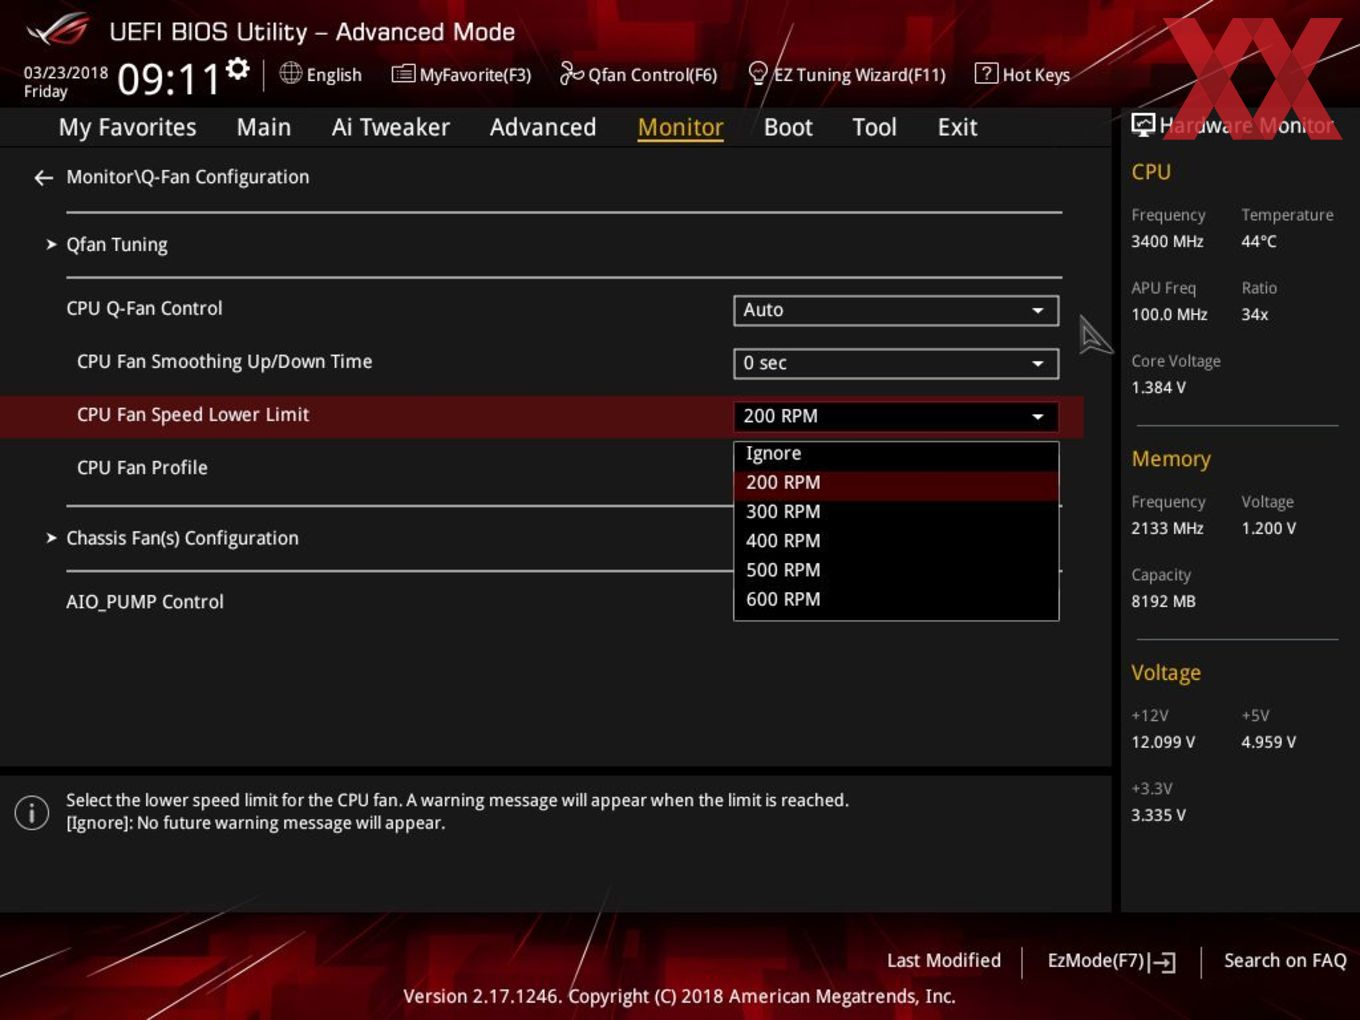This screenshot has height=1020, width=1360.
Task: Go to the Tool tab
Action: tap(874, 127)
